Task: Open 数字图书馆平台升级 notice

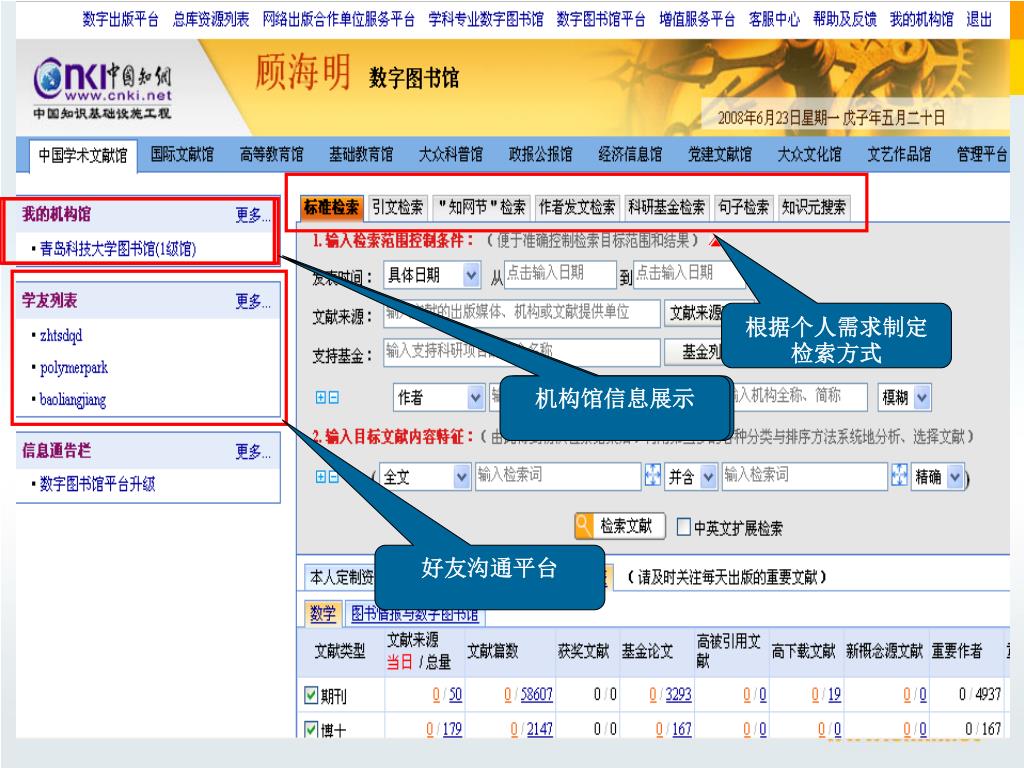Action: coord(97,484)
